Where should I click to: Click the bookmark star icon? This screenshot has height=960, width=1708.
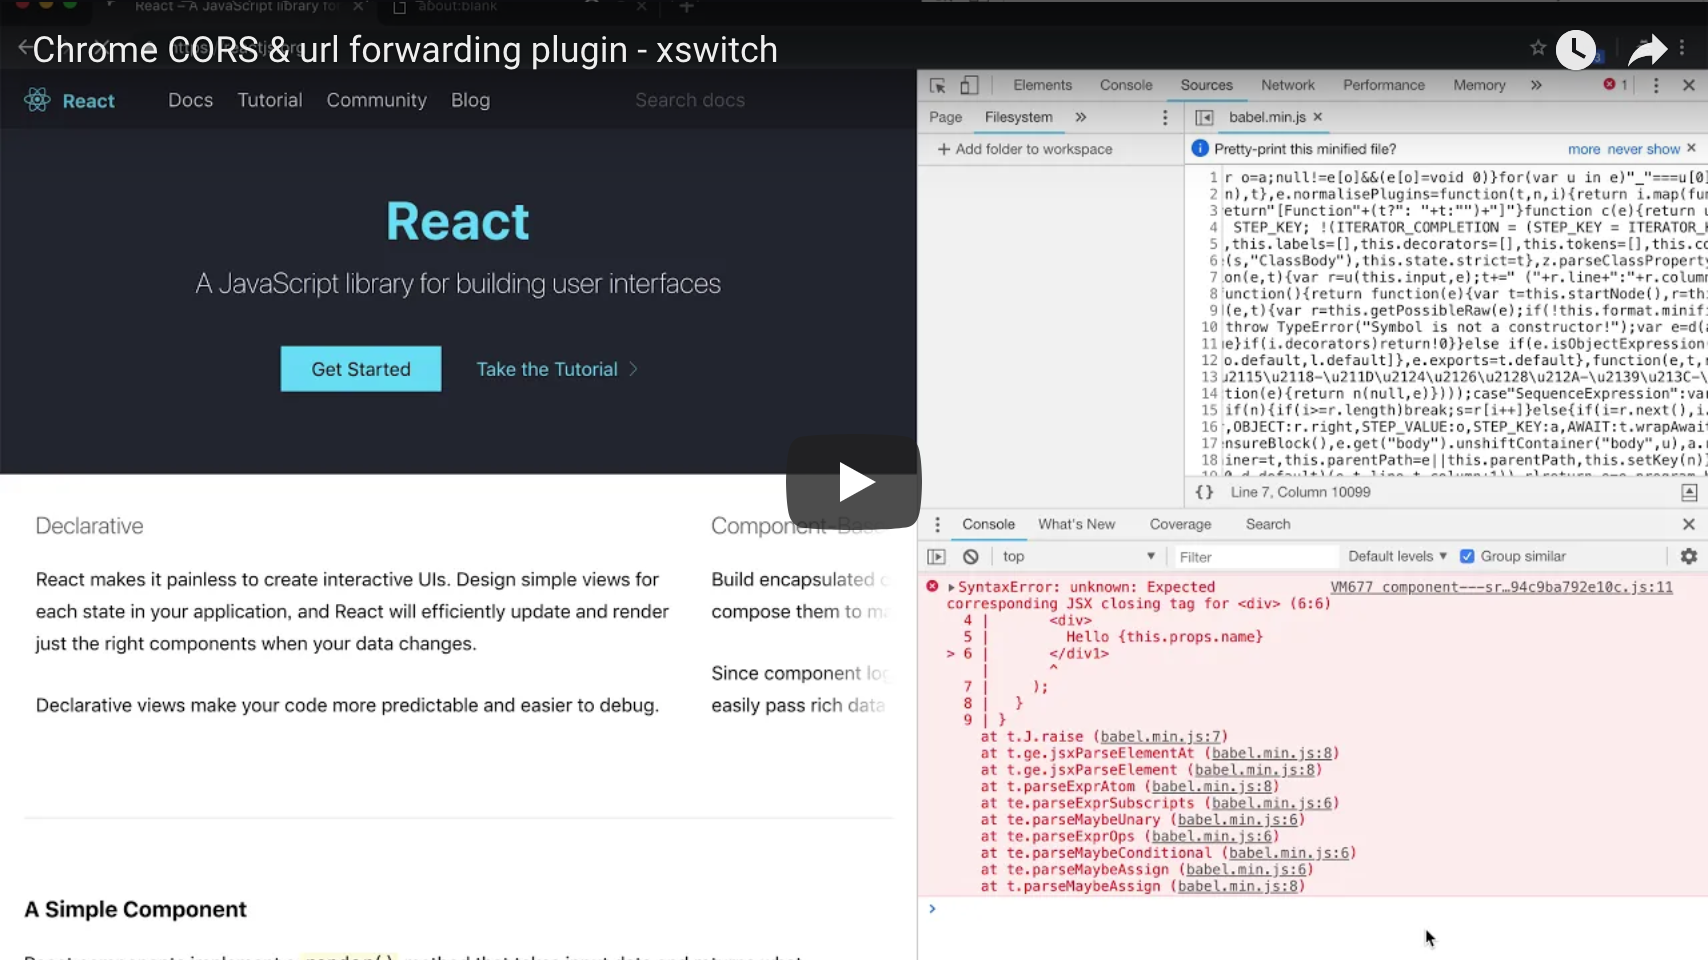click(x=1538, y=47)
